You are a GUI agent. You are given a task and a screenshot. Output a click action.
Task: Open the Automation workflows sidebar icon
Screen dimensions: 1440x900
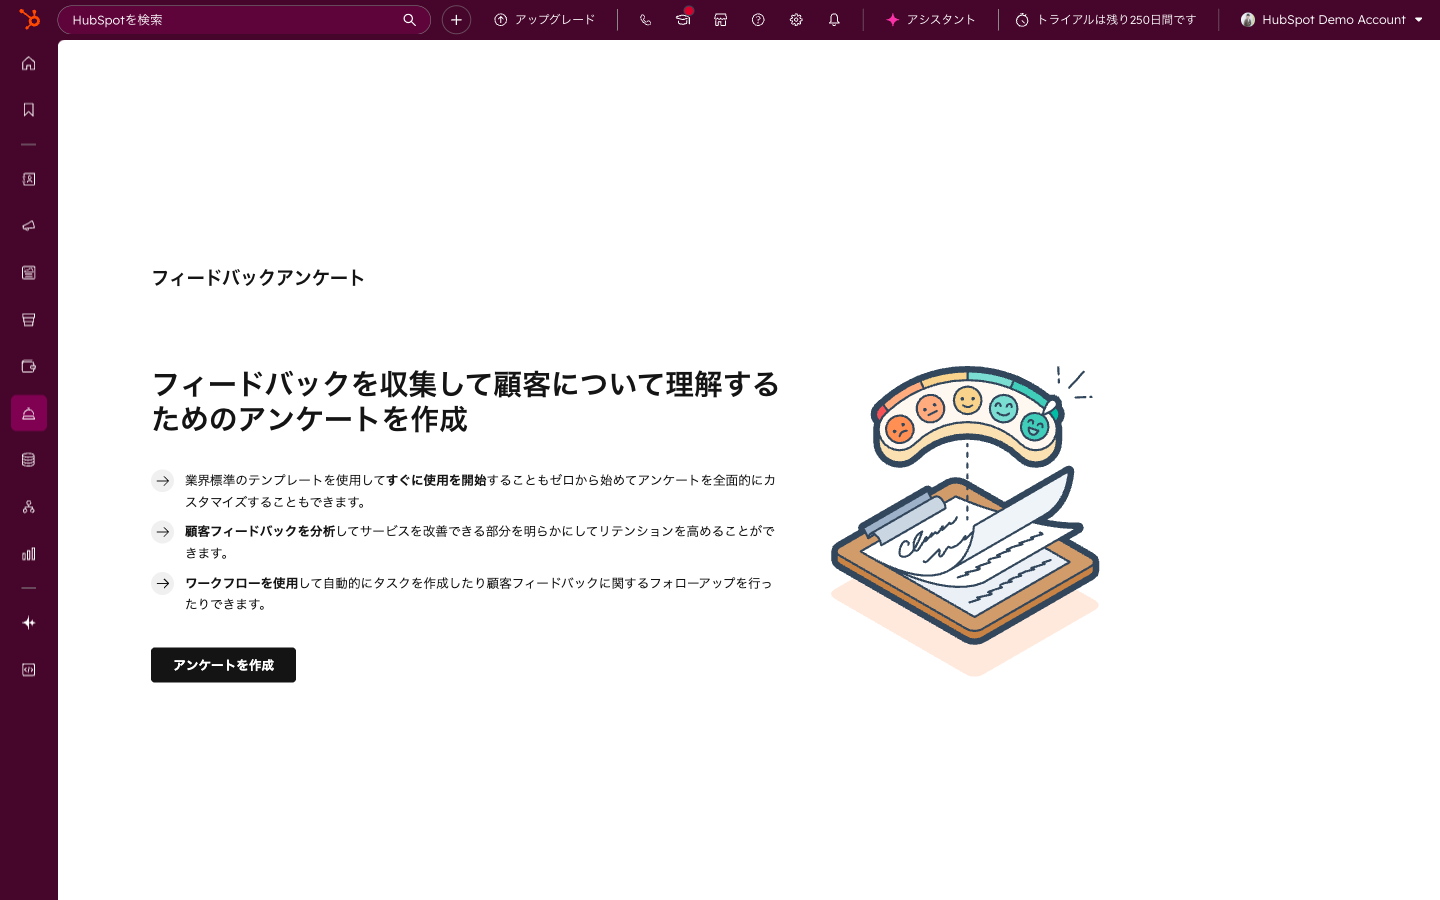pyautogui.click(x=29, y=507)
